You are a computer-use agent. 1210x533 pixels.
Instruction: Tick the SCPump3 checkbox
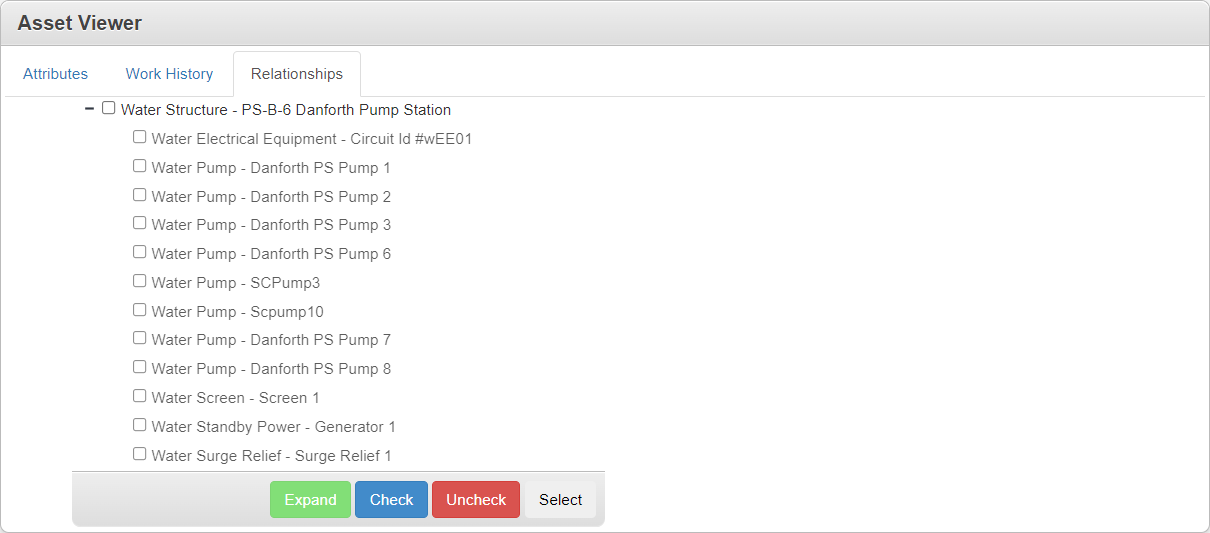click(140, 281)
